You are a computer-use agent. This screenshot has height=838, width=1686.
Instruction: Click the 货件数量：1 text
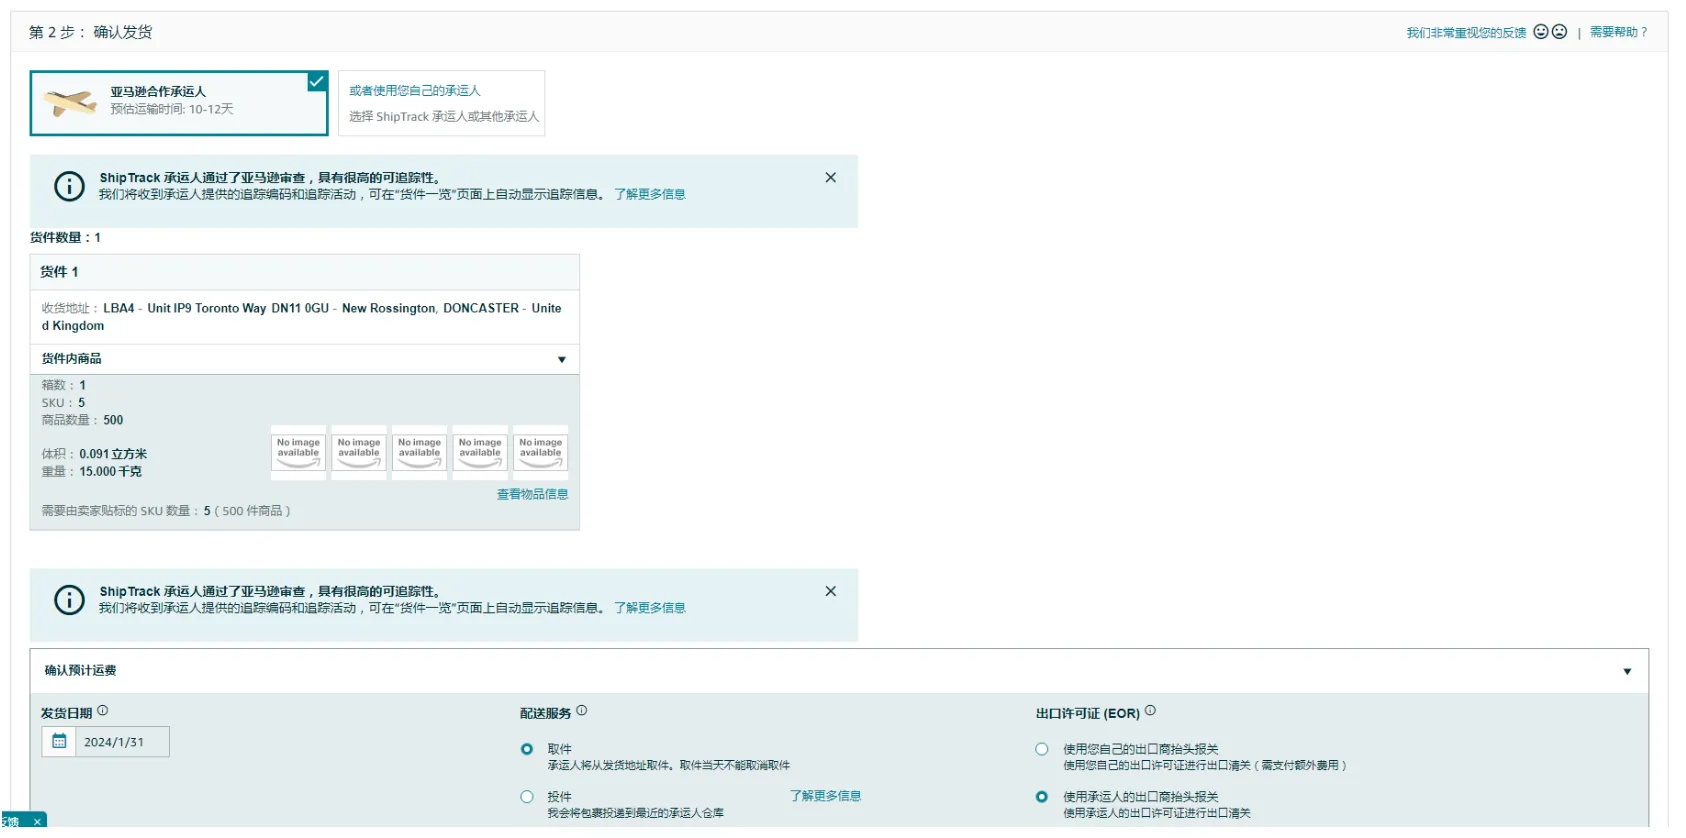(x=65, y=238)
